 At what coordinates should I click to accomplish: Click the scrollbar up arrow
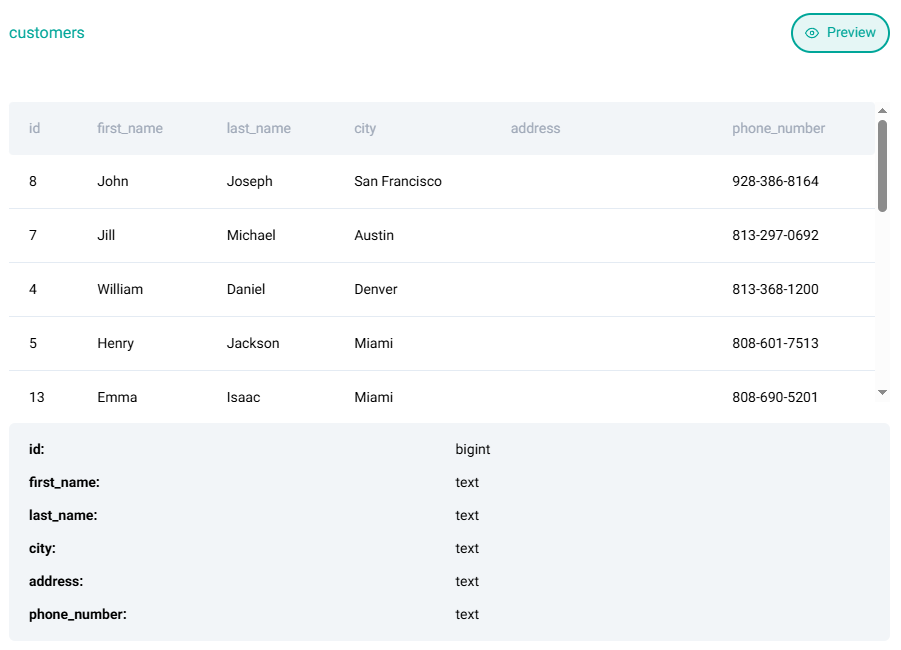pos(882,110)
